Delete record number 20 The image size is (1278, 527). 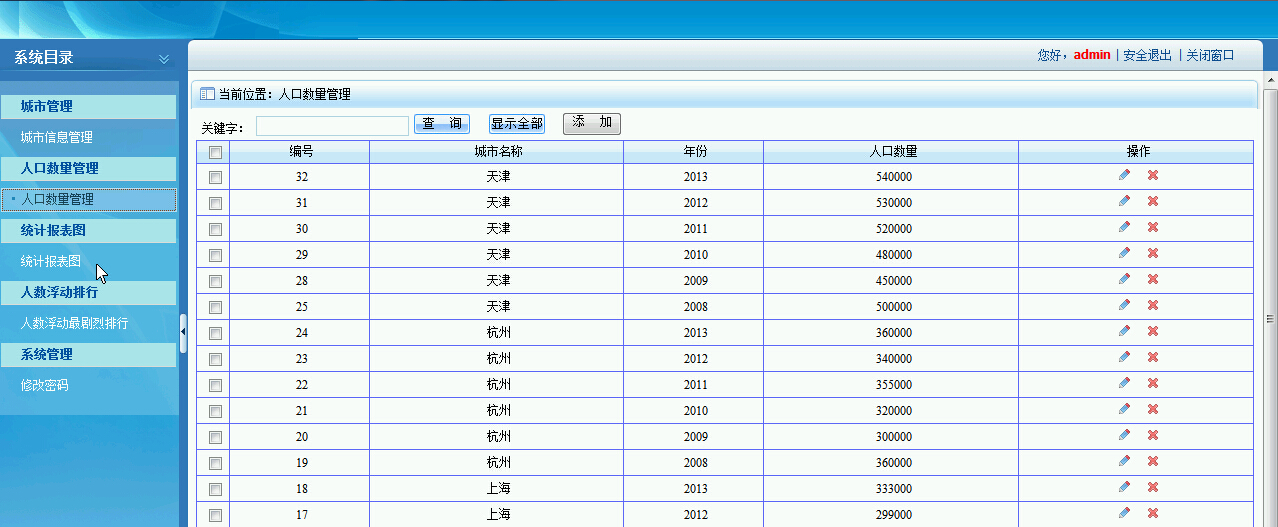tap(1152, 435)
